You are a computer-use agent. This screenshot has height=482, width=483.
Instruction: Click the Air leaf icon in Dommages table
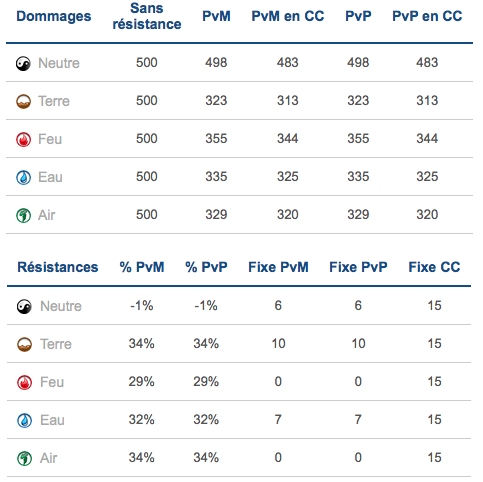23,215
